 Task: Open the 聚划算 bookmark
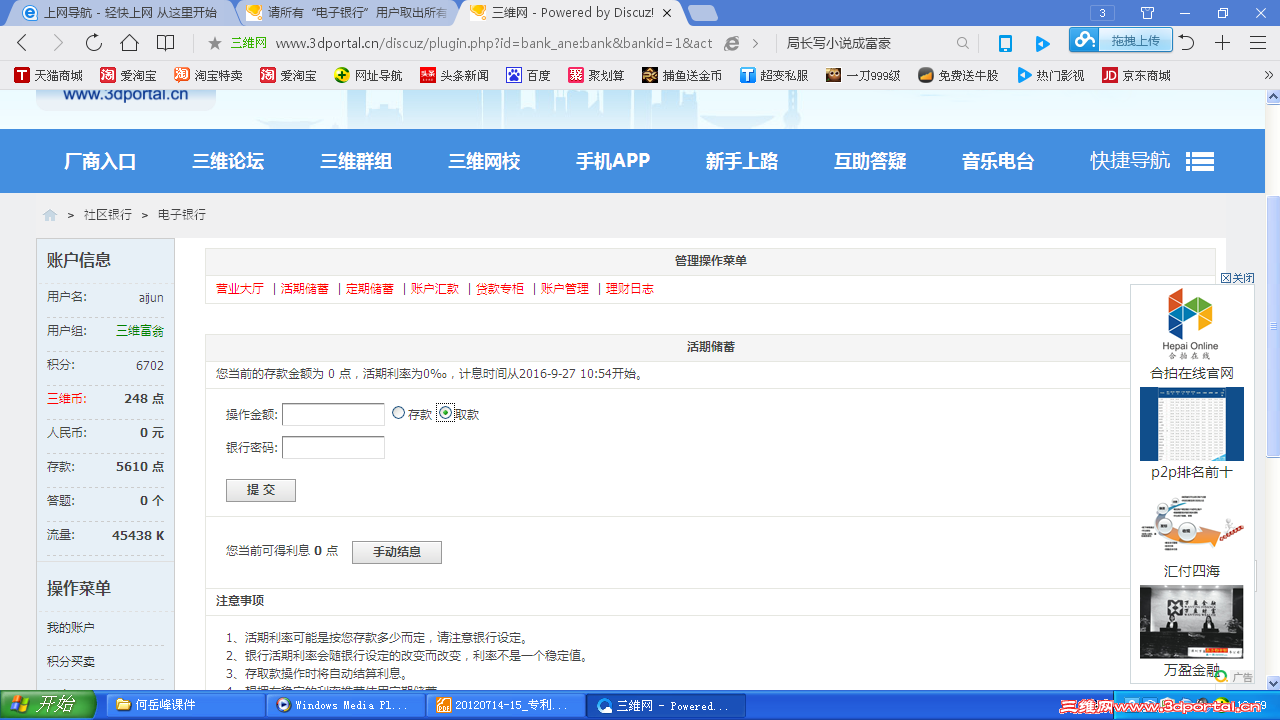click(x=596, y=75)
